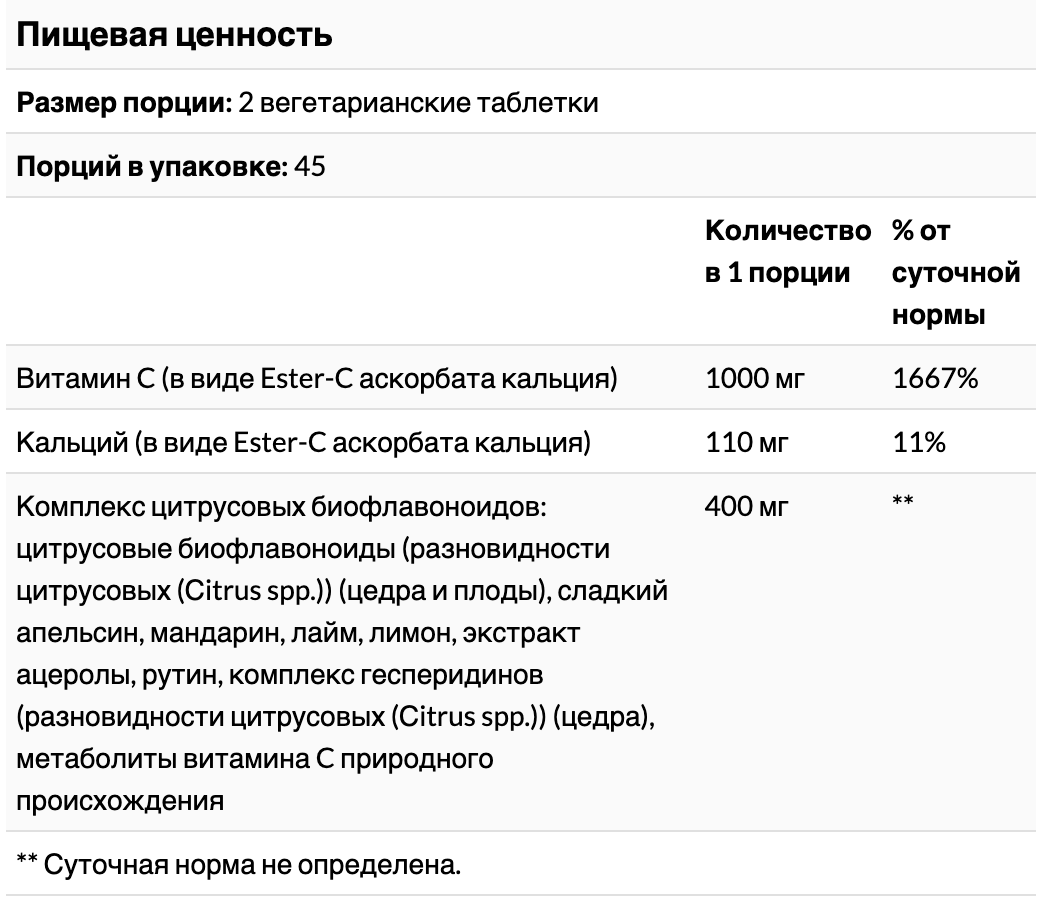Select the 'Витамин C' ingredient row name
The image size is (1040, 900).
pos(316,379)
